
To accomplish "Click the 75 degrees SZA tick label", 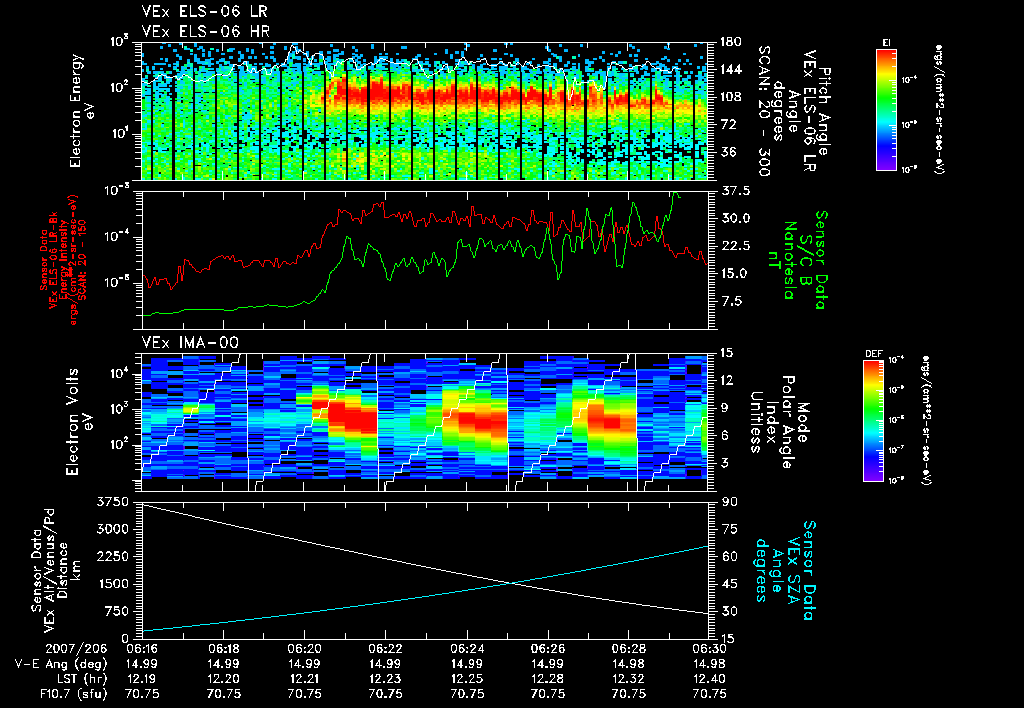I will (x=729, y=529).
